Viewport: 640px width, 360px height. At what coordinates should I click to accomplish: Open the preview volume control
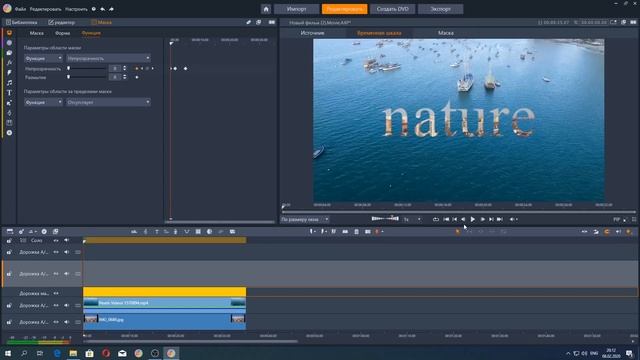coord(513,220)
